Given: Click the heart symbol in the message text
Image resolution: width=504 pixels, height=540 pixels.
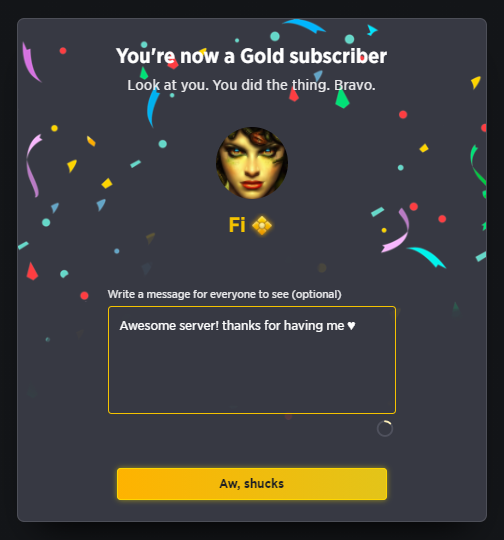Looking at the screenshot, I should point(351,325).
